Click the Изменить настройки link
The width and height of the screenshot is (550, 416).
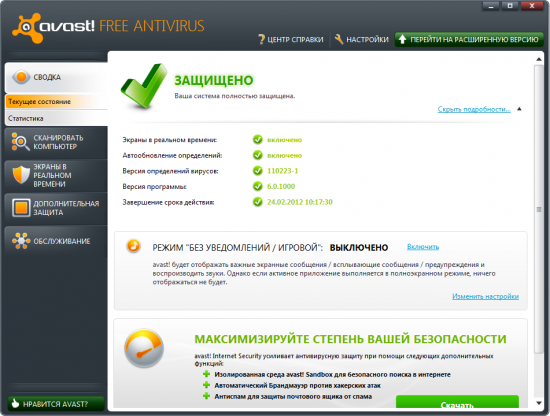[485, 296]
